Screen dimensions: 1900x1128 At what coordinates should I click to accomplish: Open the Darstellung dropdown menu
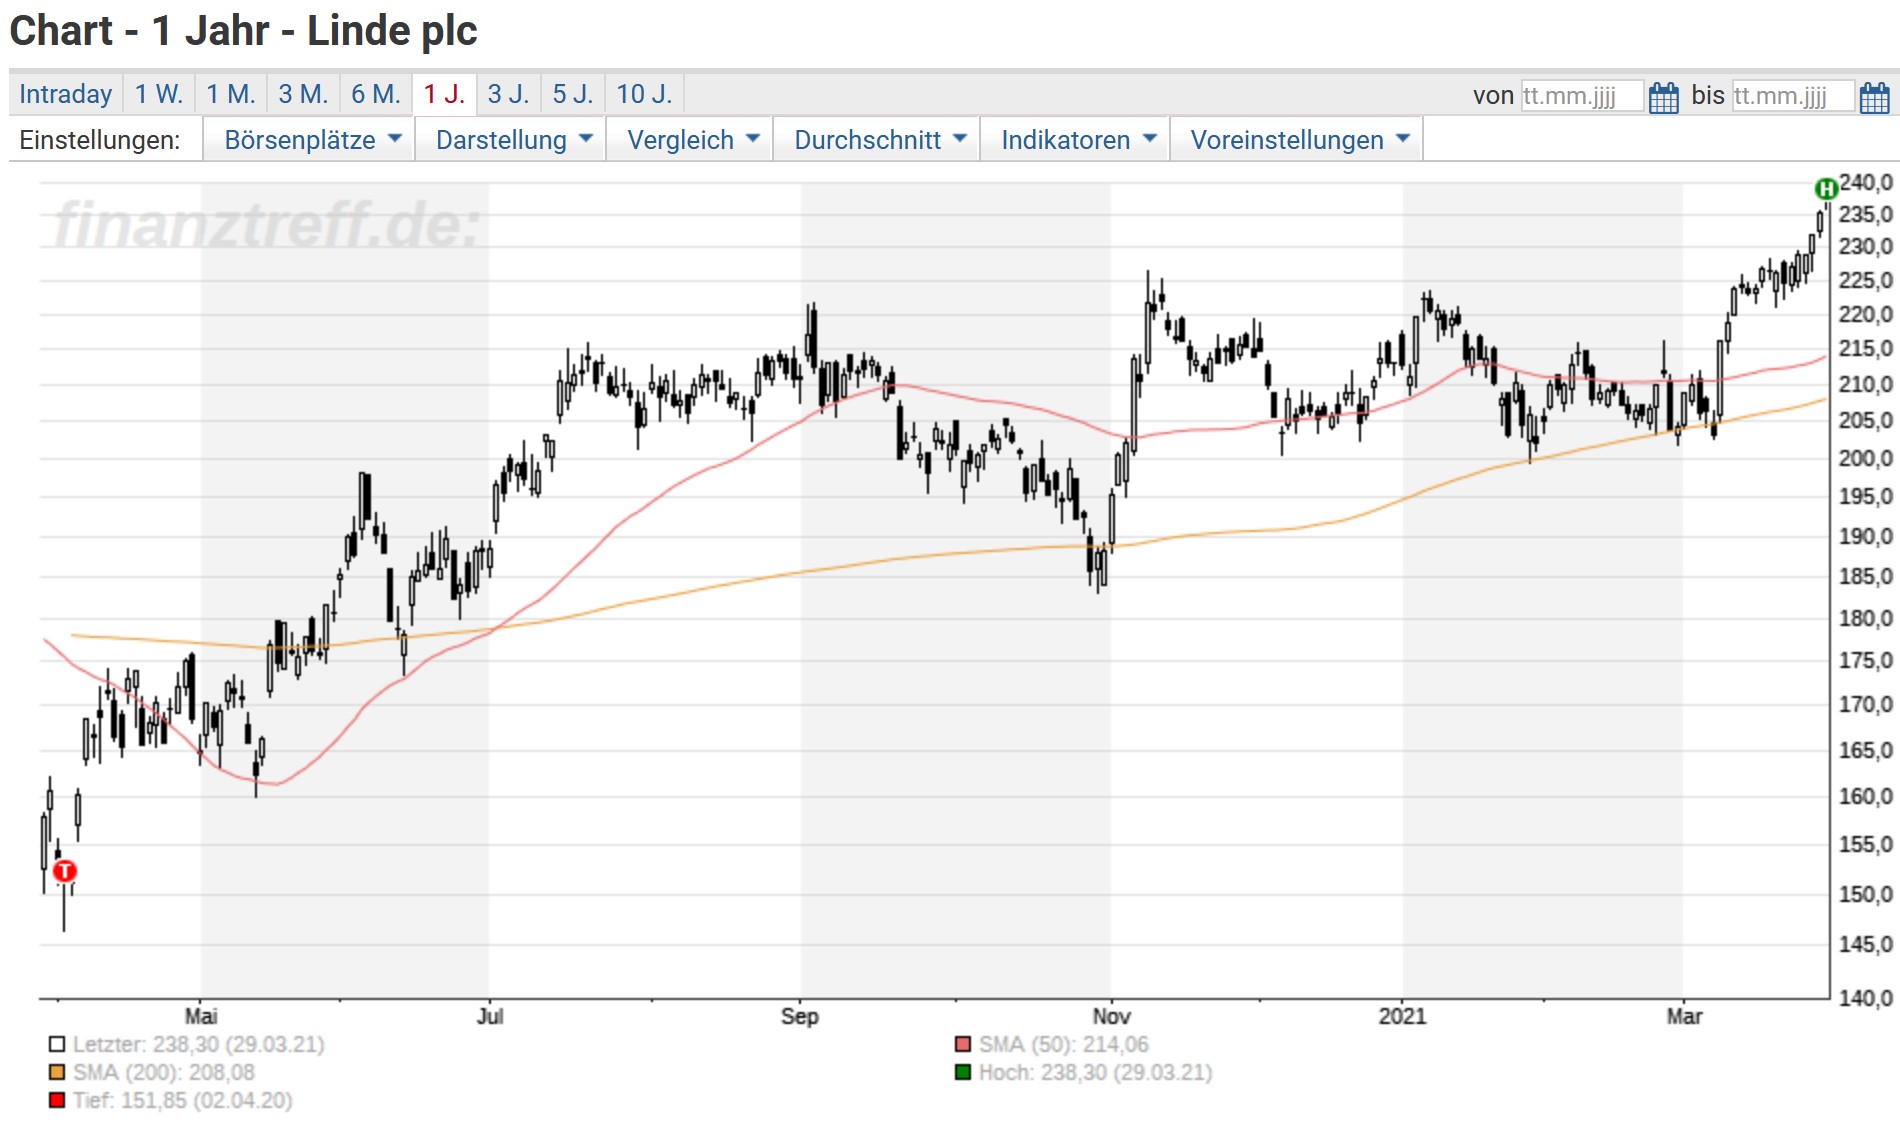coord(511,139)
